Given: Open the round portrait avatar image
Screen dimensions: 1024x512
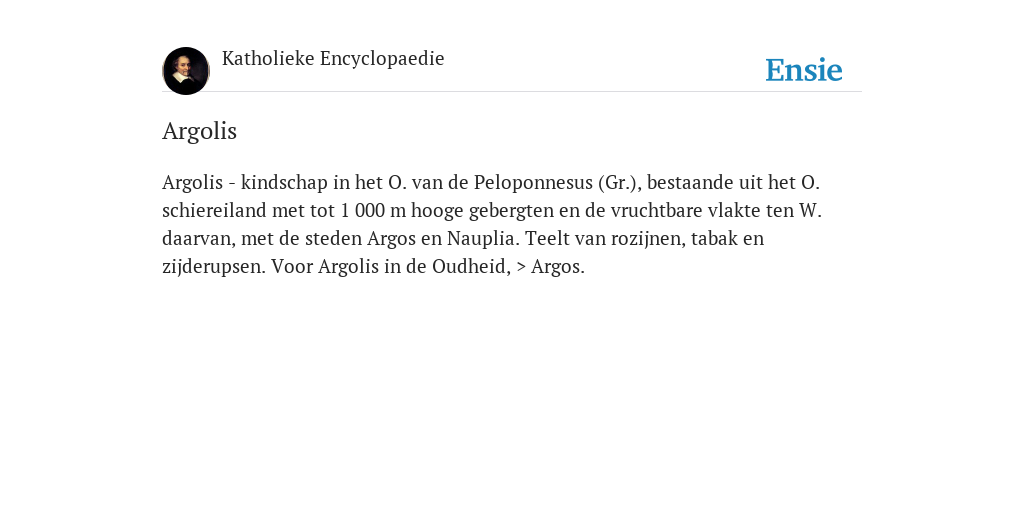Looking at the screenshot, I should 186,71.
